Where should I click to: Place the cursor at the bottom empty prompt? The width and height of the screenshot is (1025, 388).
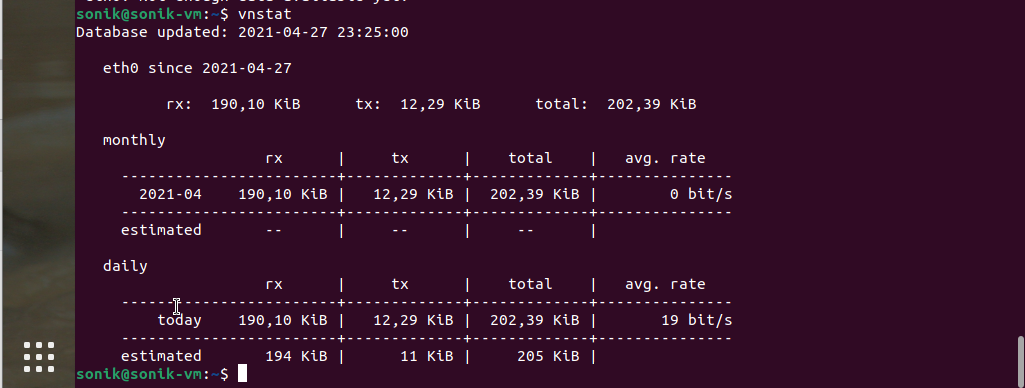click(243, 374)
